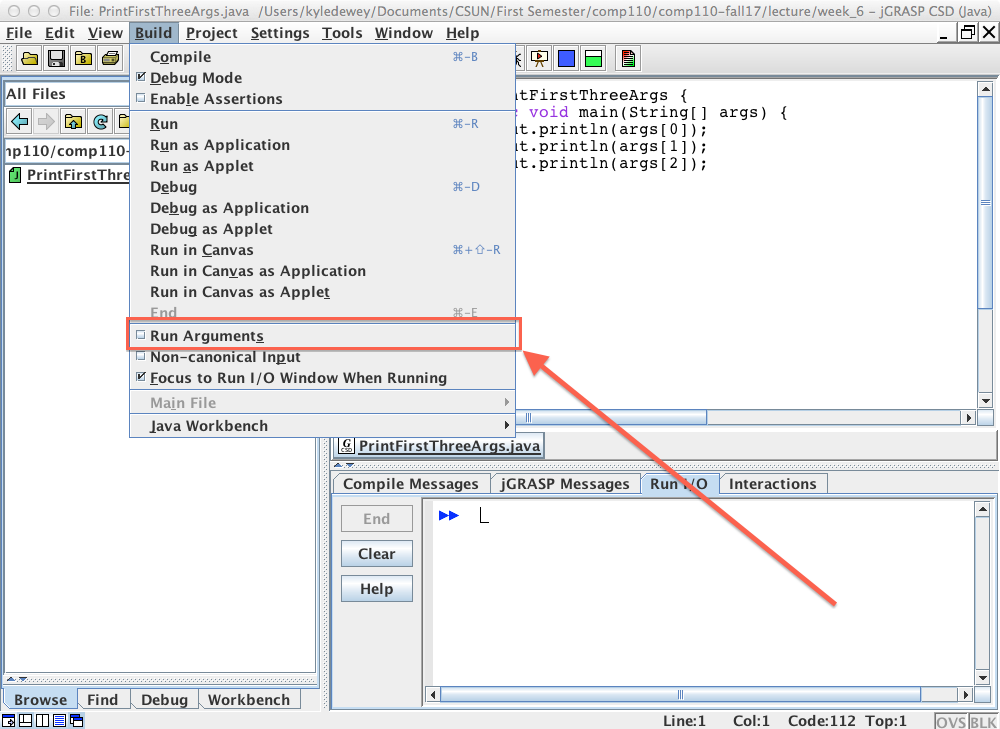
Task: Click the Open File folder icon
Action: click(x=29, y=58)
